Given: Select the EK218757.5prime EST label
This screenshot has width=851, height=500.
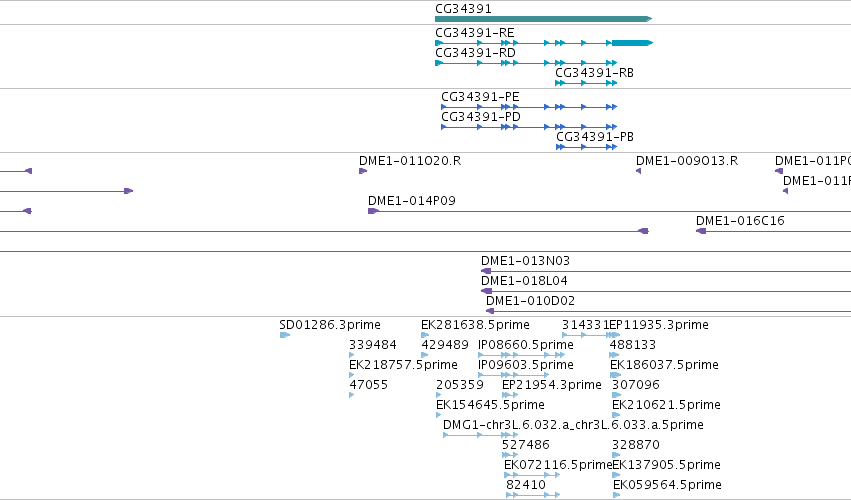Looking at the screenshot, I should [x=403, y=365].
